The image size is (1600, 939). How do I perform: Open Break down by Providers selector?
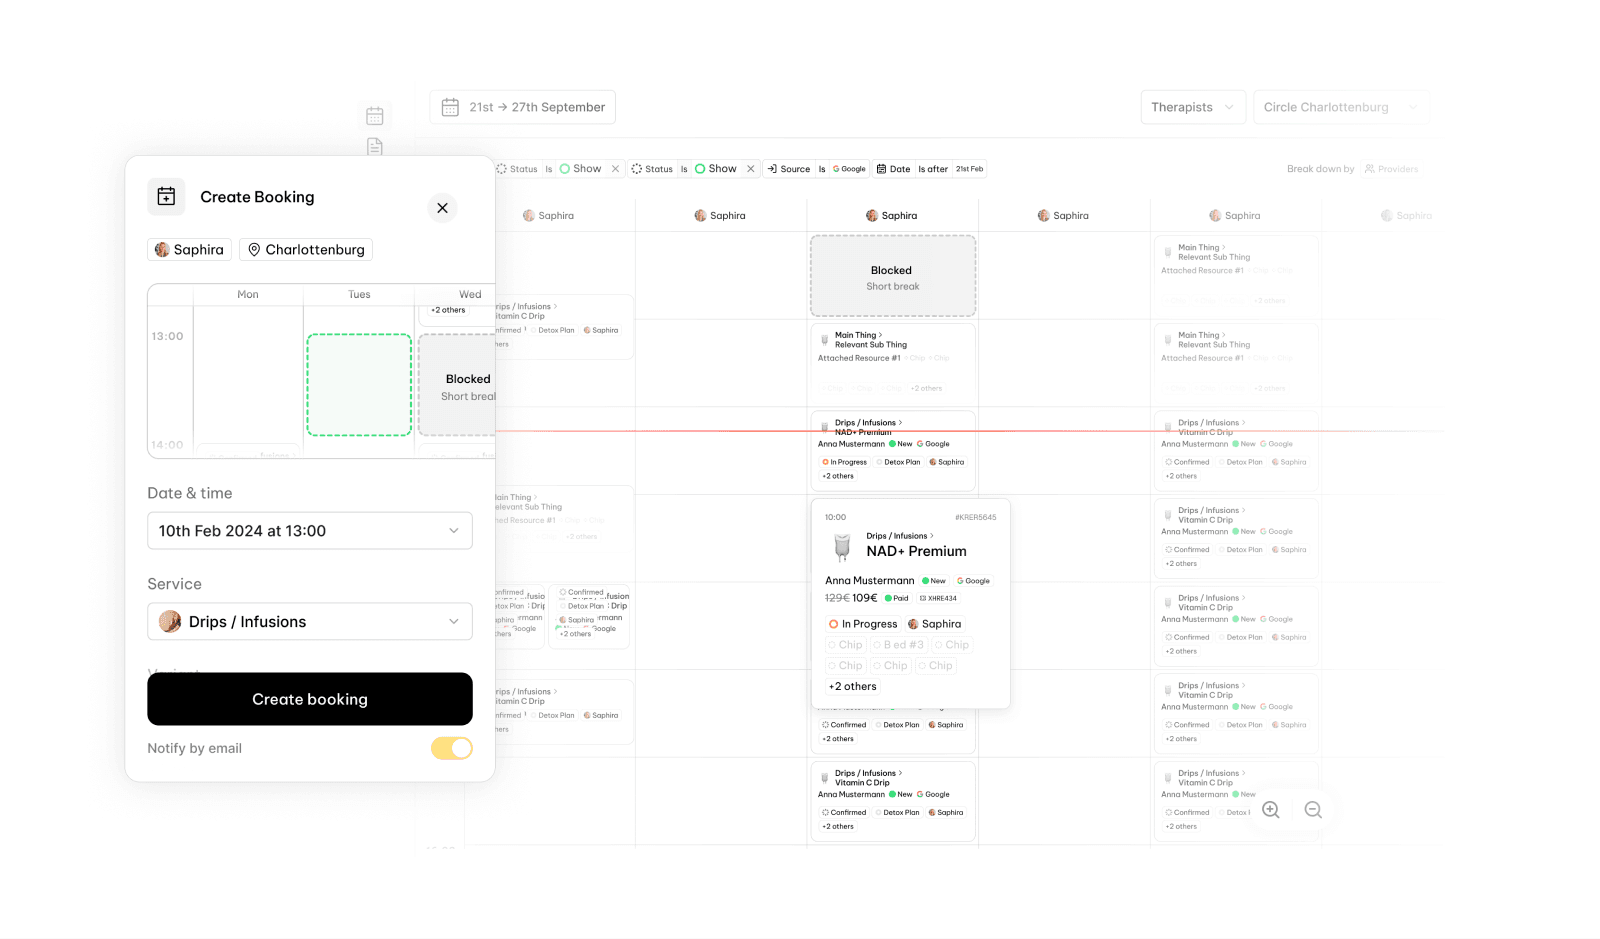[x=1392, y=169]
